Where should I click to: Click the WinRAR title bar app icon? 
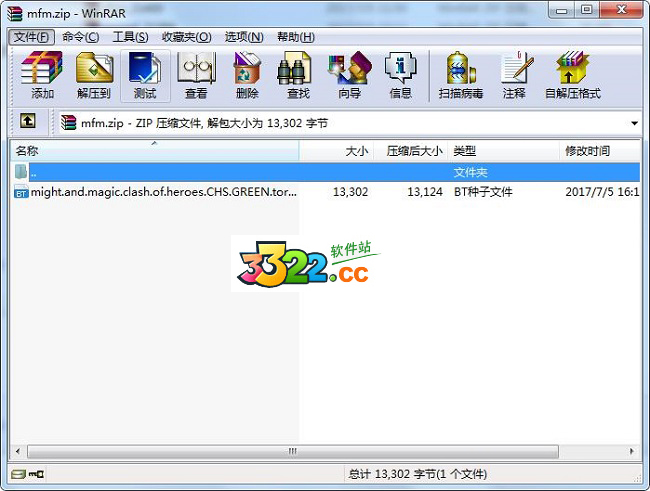tap(15, 13)
